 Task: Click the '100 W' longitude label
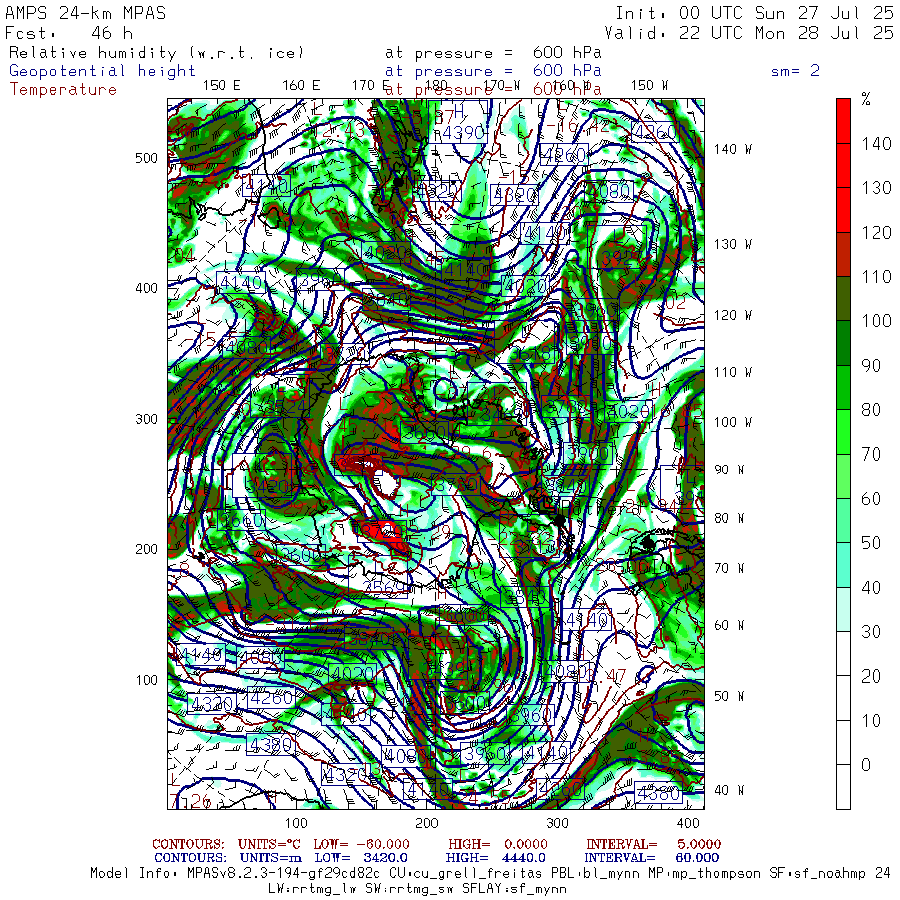pos(732,422)
